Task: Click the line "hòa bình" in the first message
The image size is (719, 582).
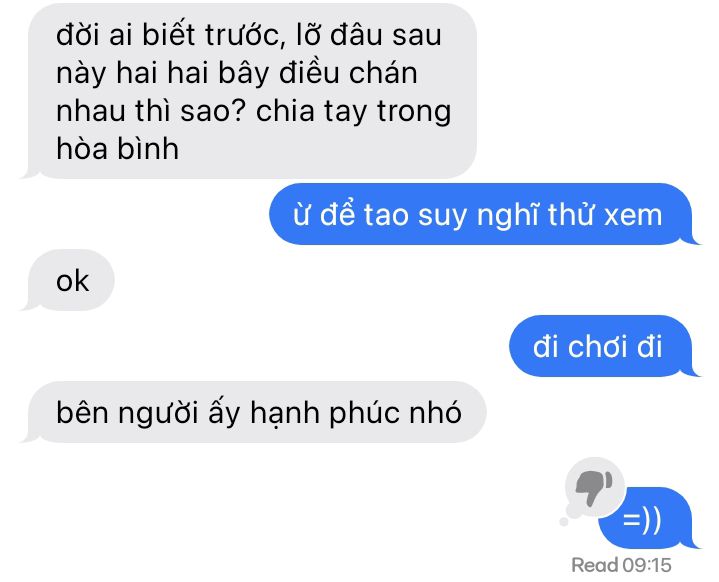Action: point(117,149)
